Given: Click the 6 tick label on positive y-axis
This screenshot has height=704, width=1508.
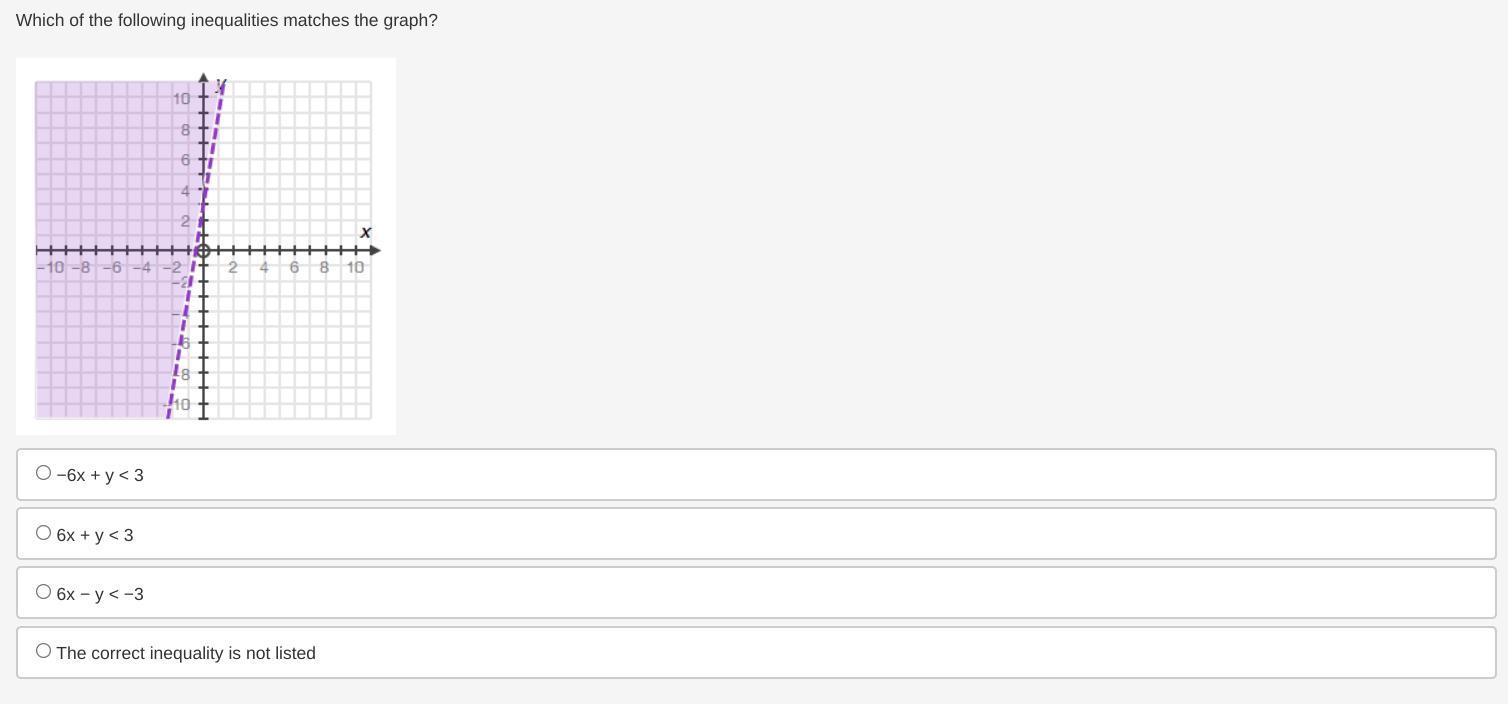Looking at the screenshot, I should [185, 160].
